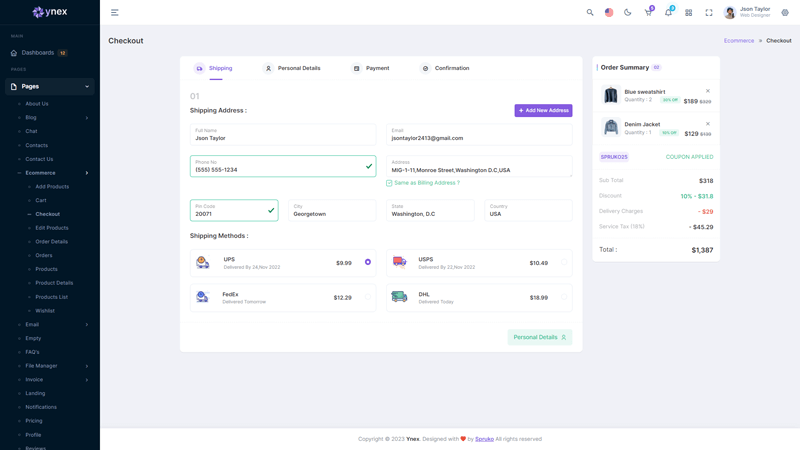The height and width of the screenshot is (450, 800).
Task: Open the US flag language dropdown
Action: coord(609,13)
